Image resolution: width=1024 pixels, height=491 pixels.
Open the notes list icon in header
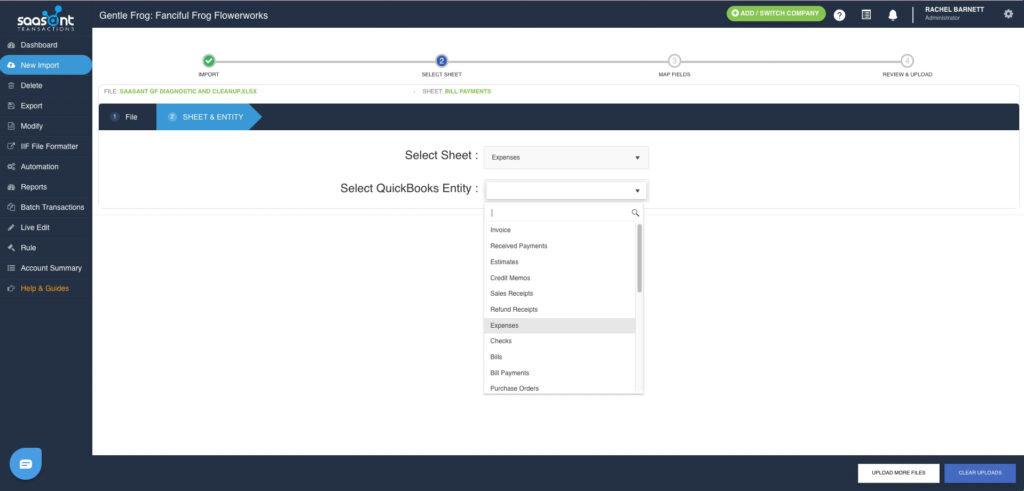pos(866,14)
